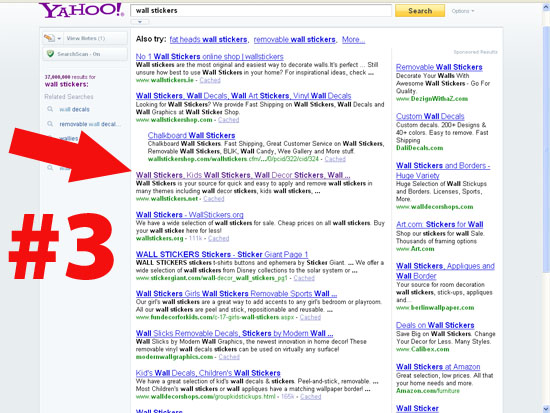
Task: Open Removable Wall Stickers sponsored ad
Action: [439, 67]
